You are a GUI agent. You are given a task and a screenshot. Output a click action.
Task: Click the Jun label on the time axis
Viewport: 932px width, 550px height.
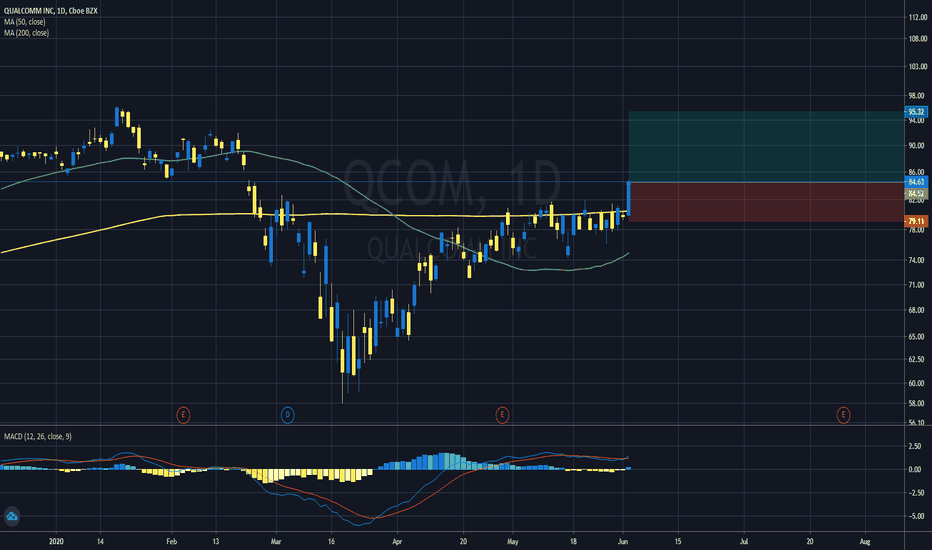click(623, 542)
